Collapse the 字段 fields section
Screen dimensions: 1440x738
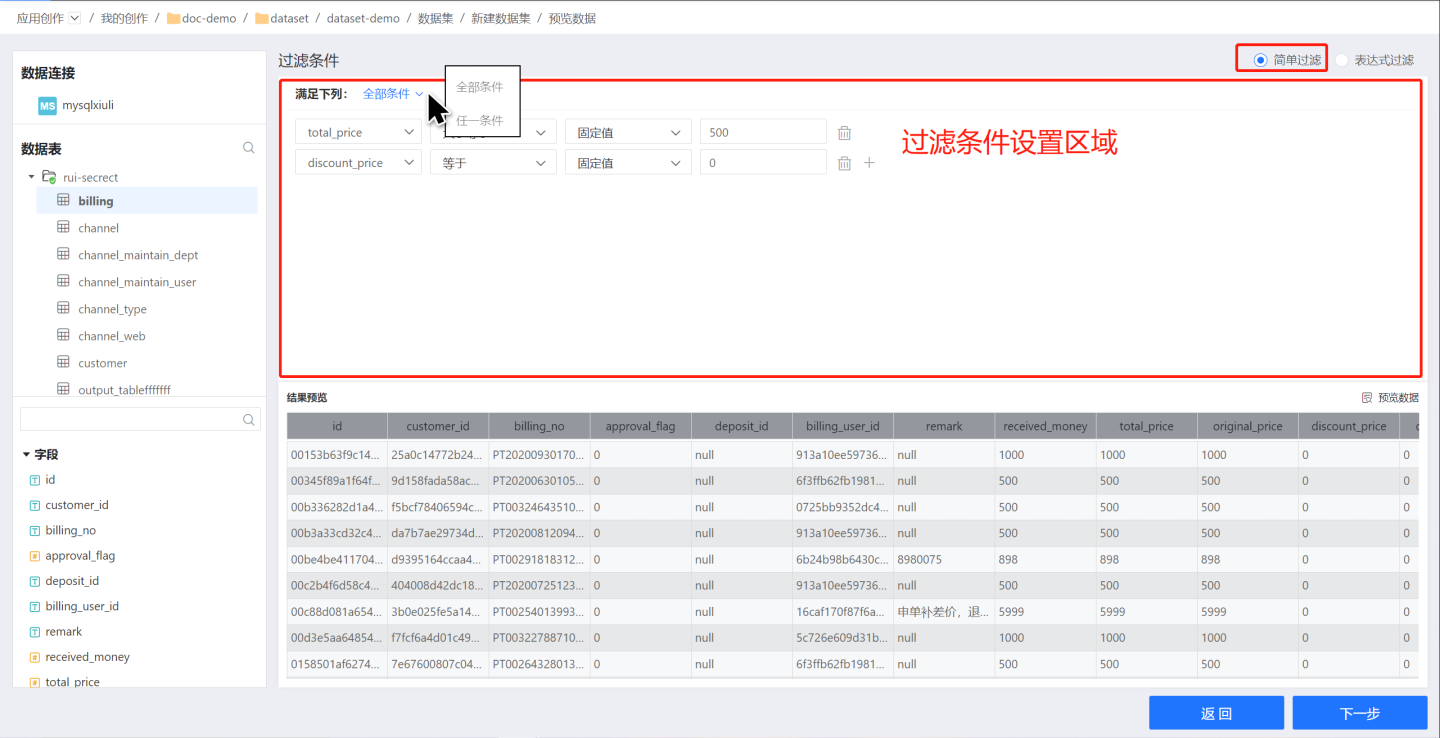pos(26,454)
